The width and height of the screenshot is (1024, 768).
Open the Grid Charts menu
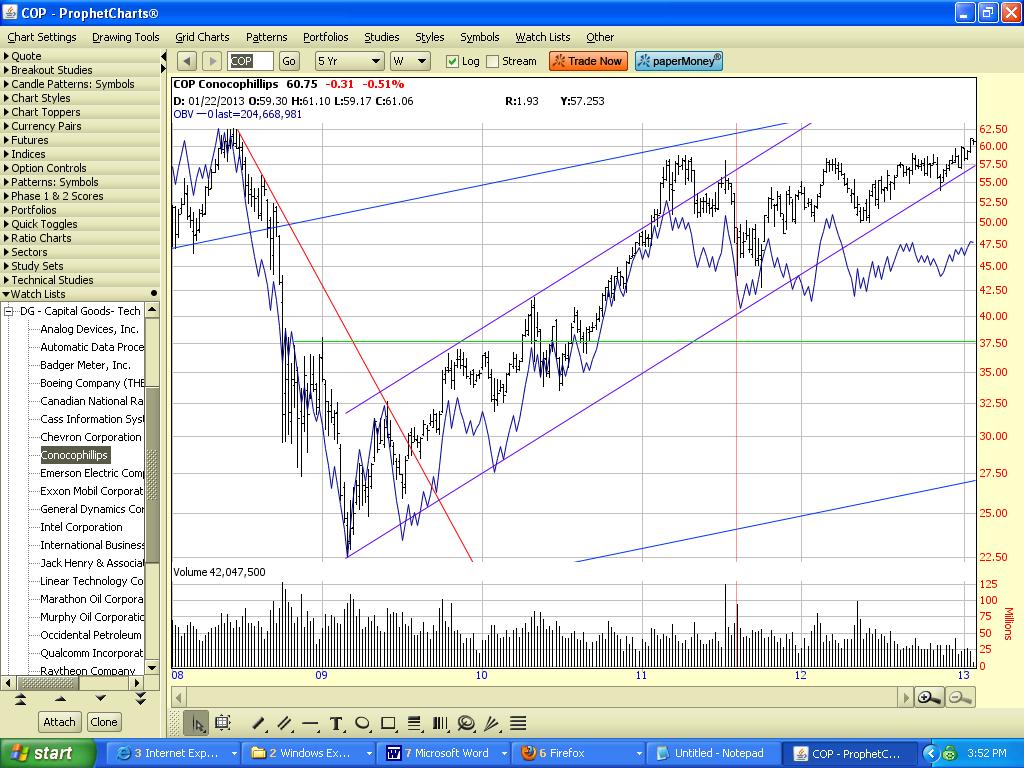click(x=202, y=37)
